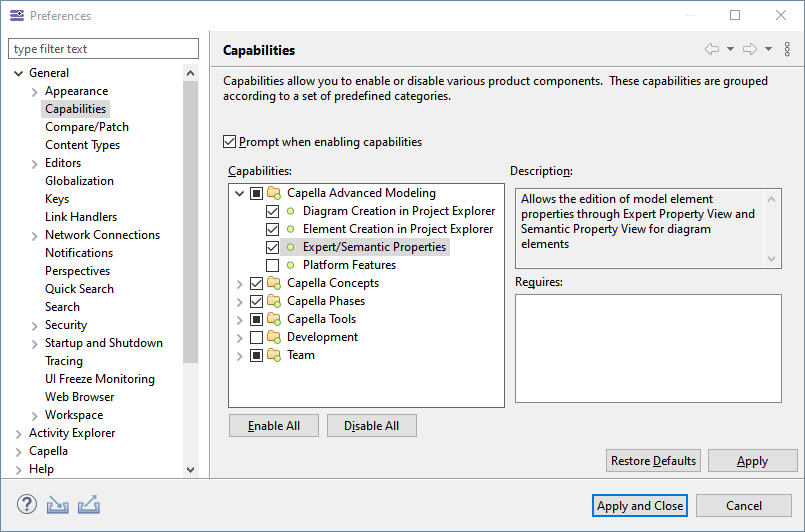Click the green dot beside Platform Features
The image size is (805, 532).
(291, 265)
